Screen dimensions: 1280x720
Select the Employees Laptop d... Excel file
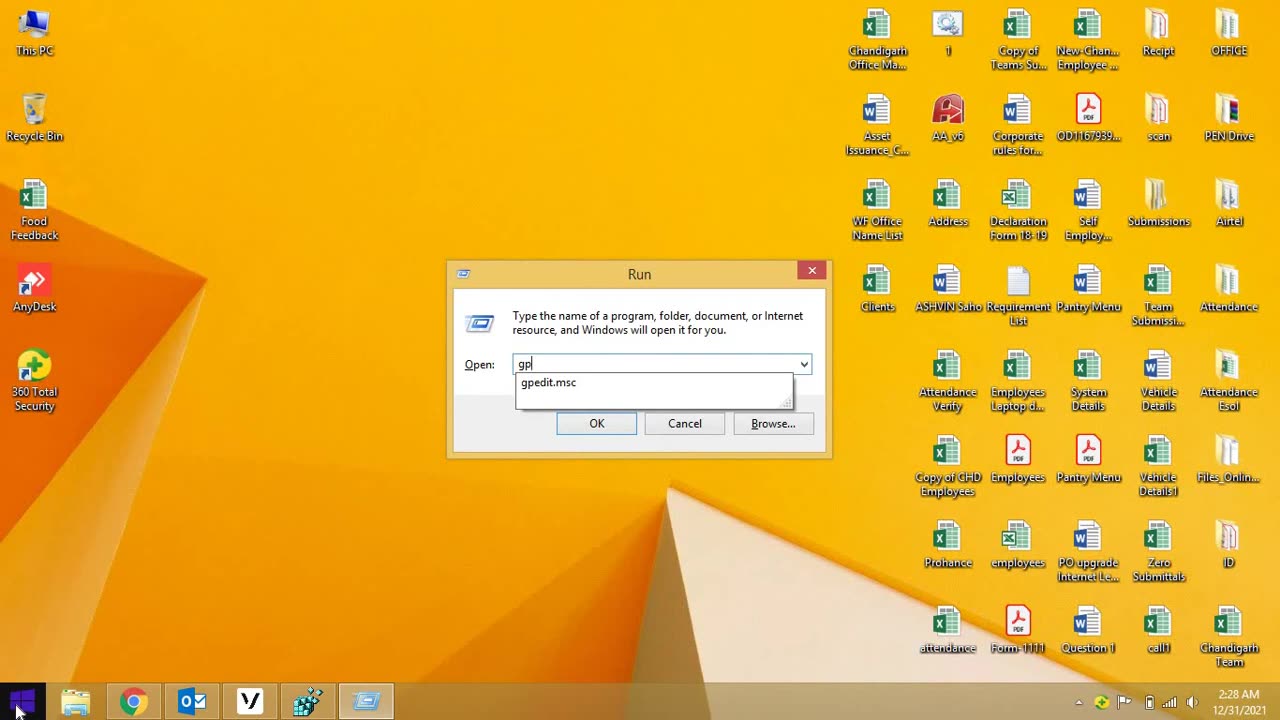point(1018,381)
